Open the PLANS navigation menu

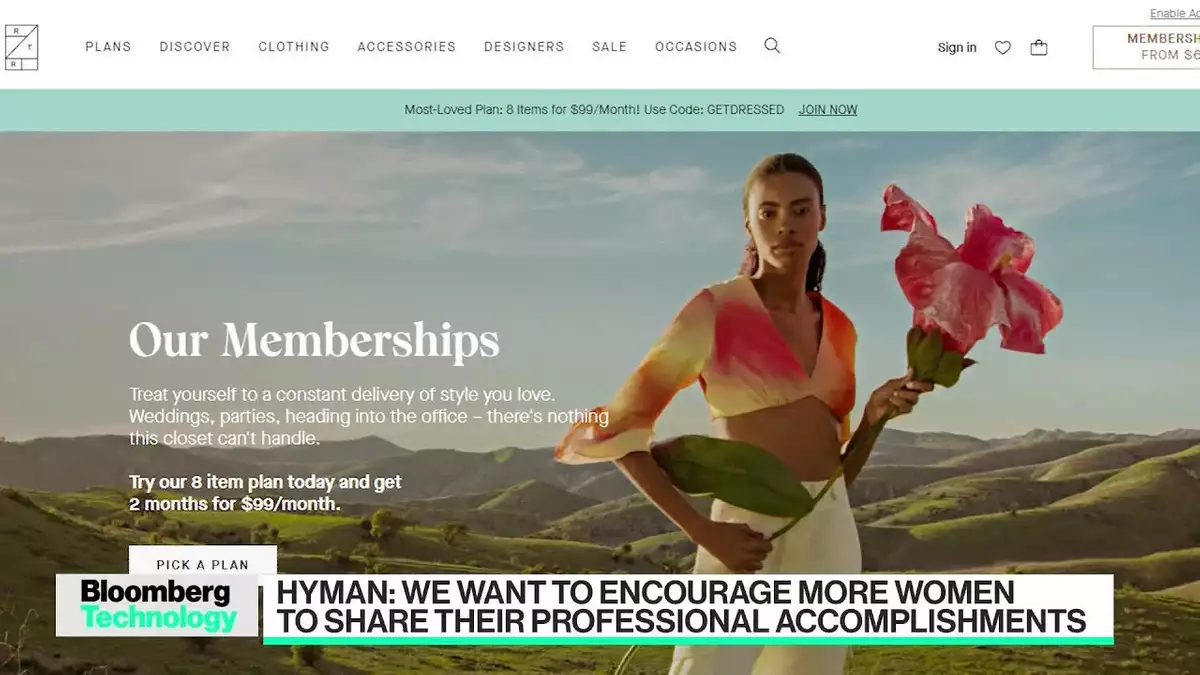point(108,47)
